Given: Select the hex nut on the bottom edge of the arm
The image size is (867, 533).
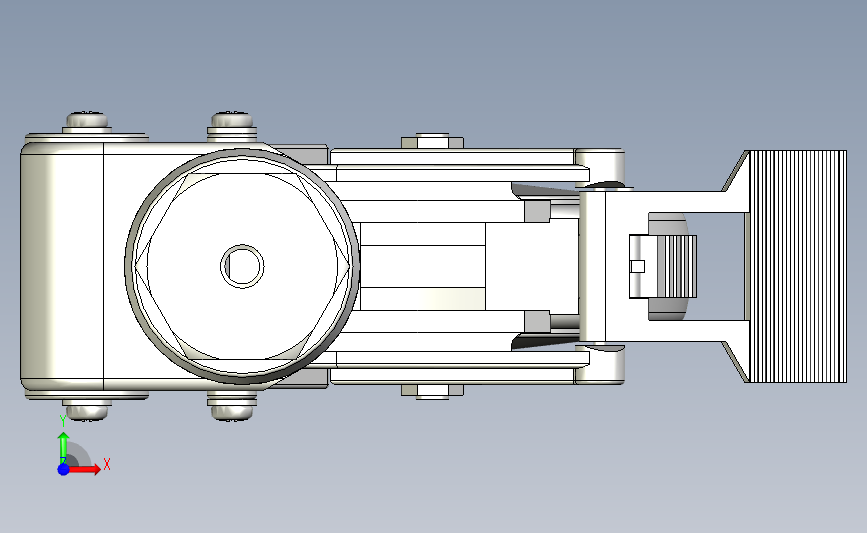Looking at the screenshot, I should 432,391.
